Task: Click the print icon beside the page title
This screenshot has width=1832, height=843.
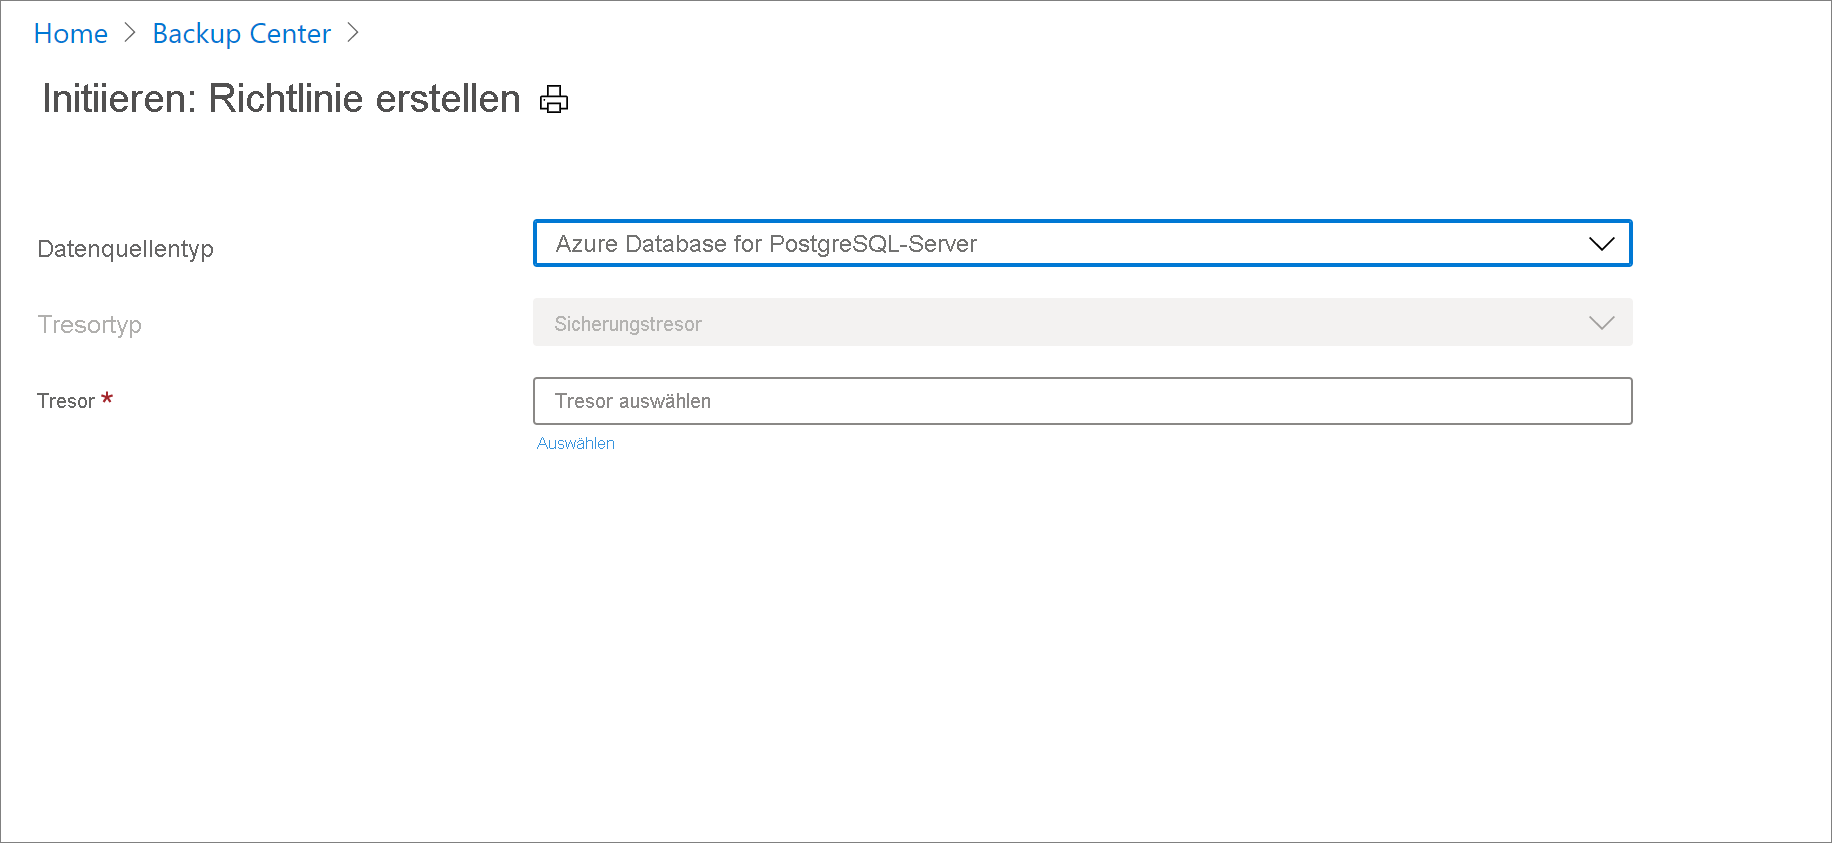Action: pyautogui.click(x=554, y=99)
